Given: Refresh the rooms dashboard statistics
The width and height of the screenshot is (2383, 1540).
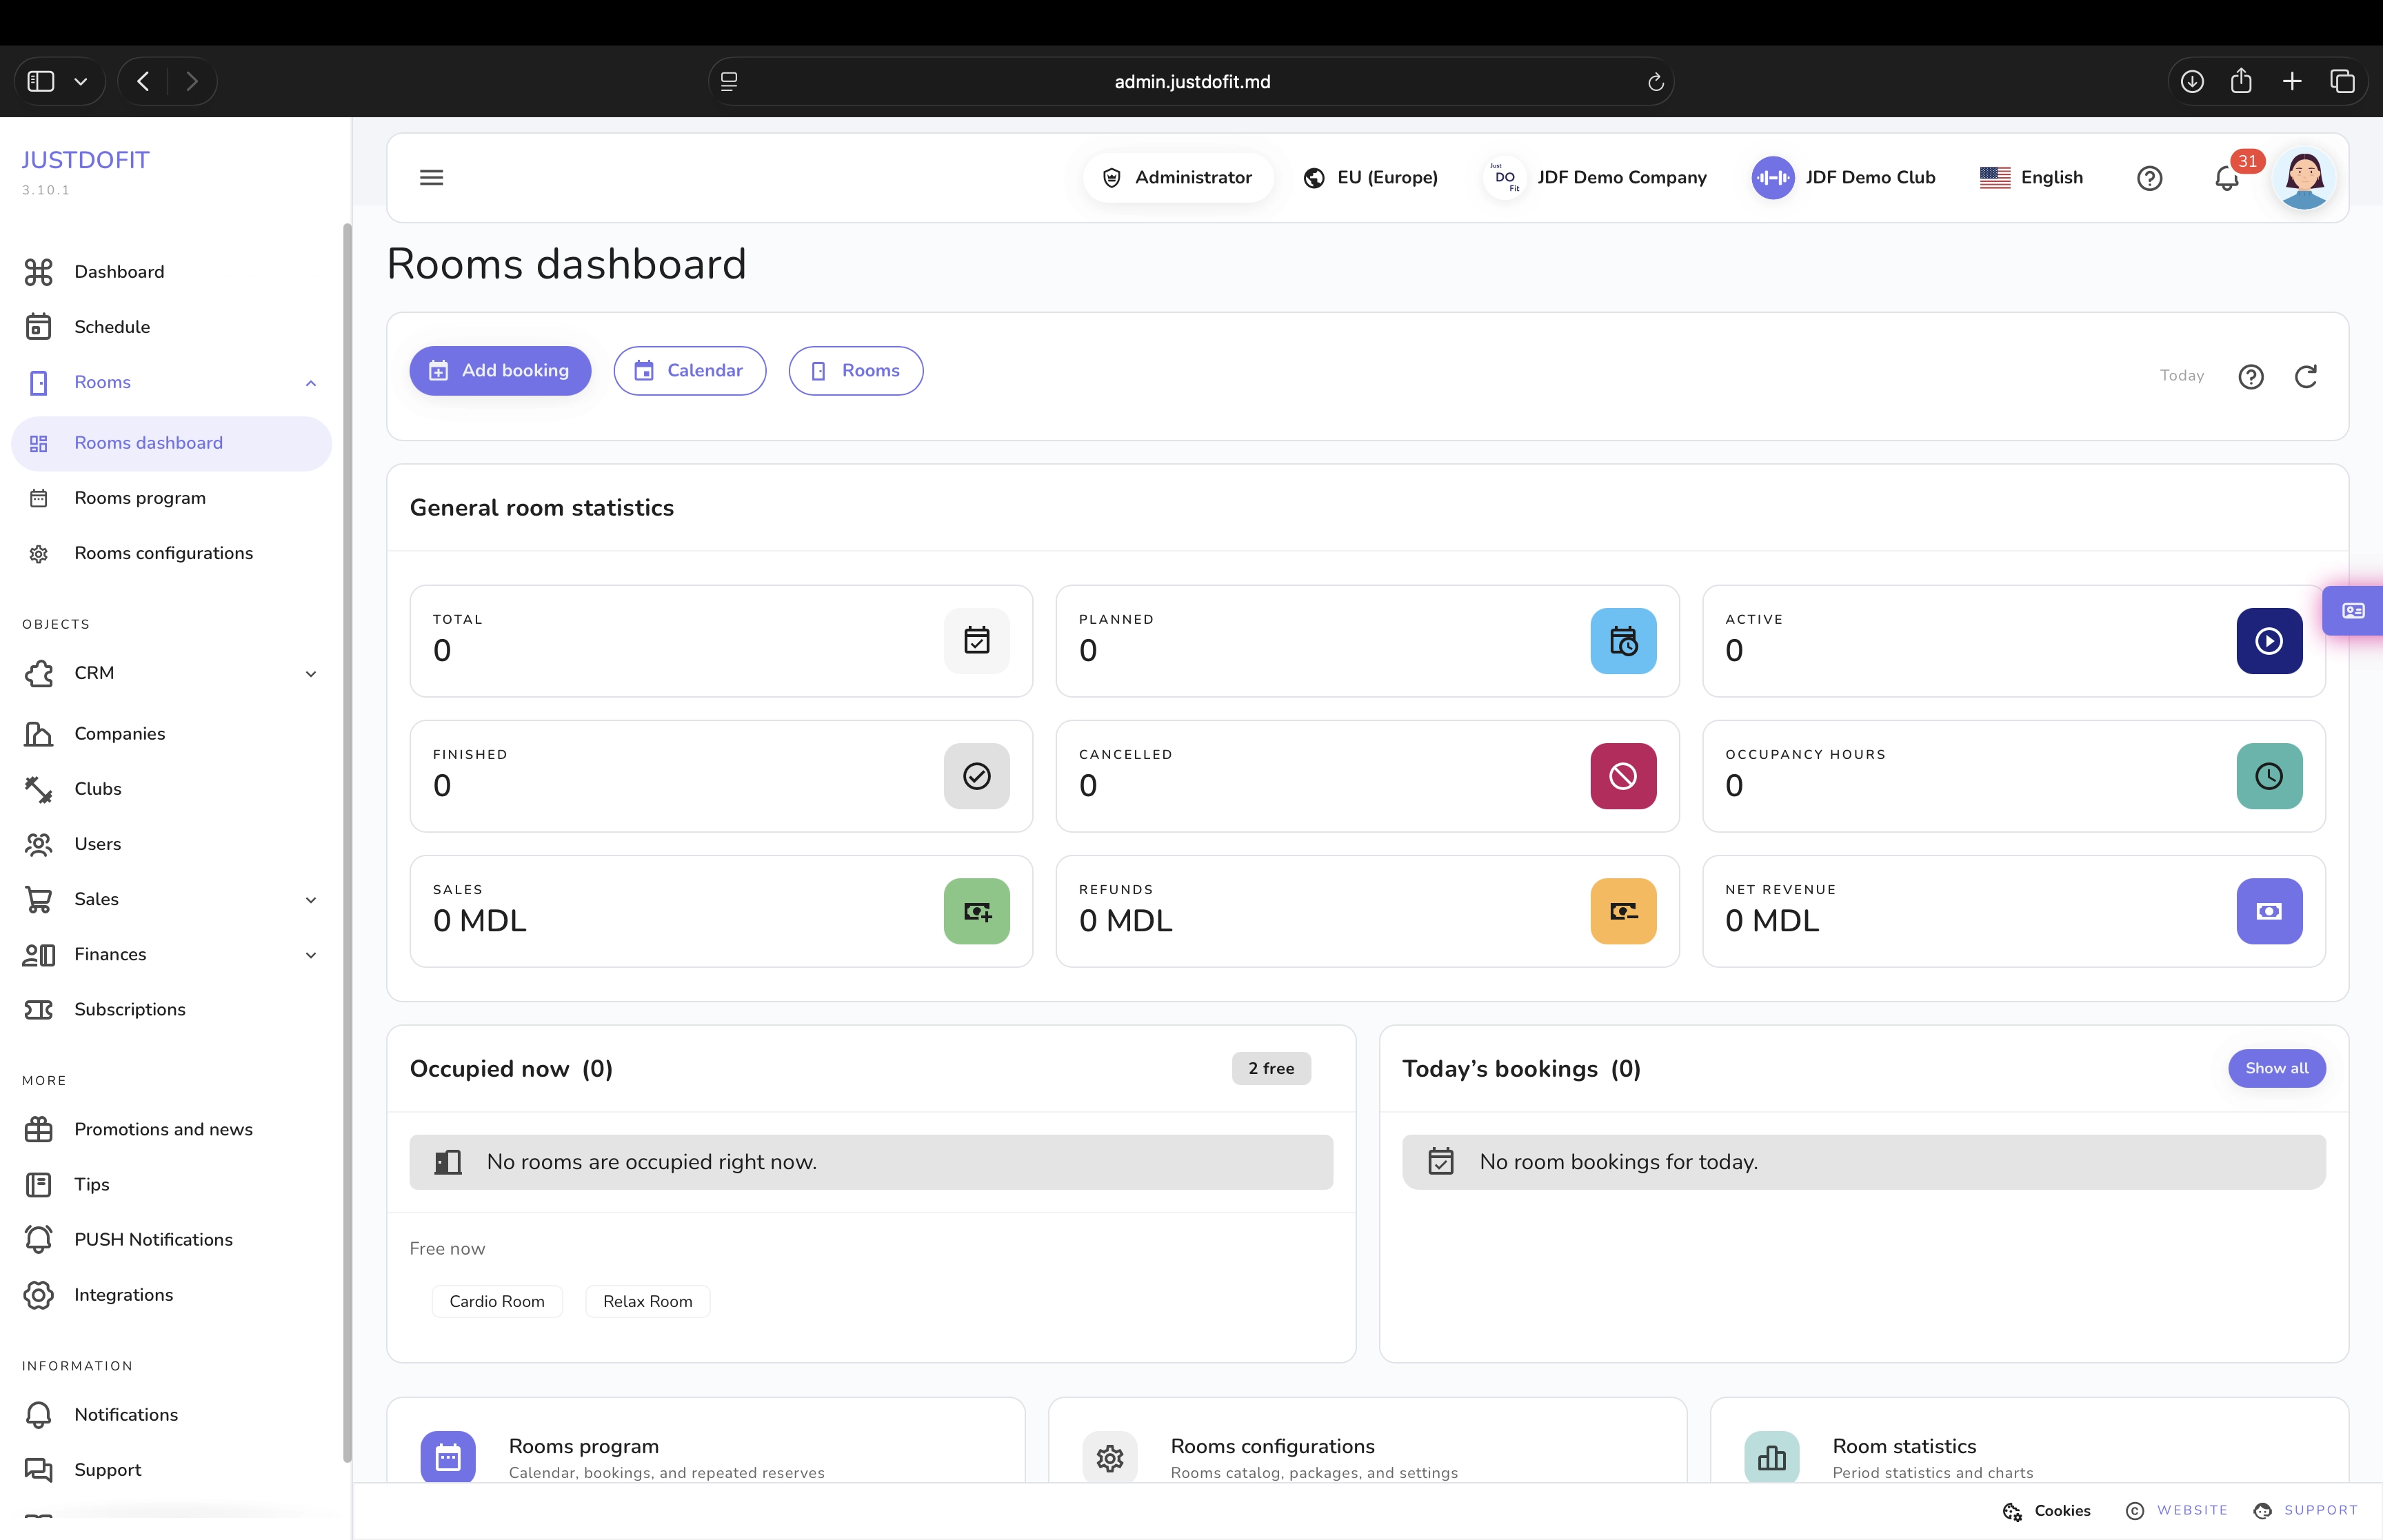Looking at the screenshot, I should (2306, 376).
